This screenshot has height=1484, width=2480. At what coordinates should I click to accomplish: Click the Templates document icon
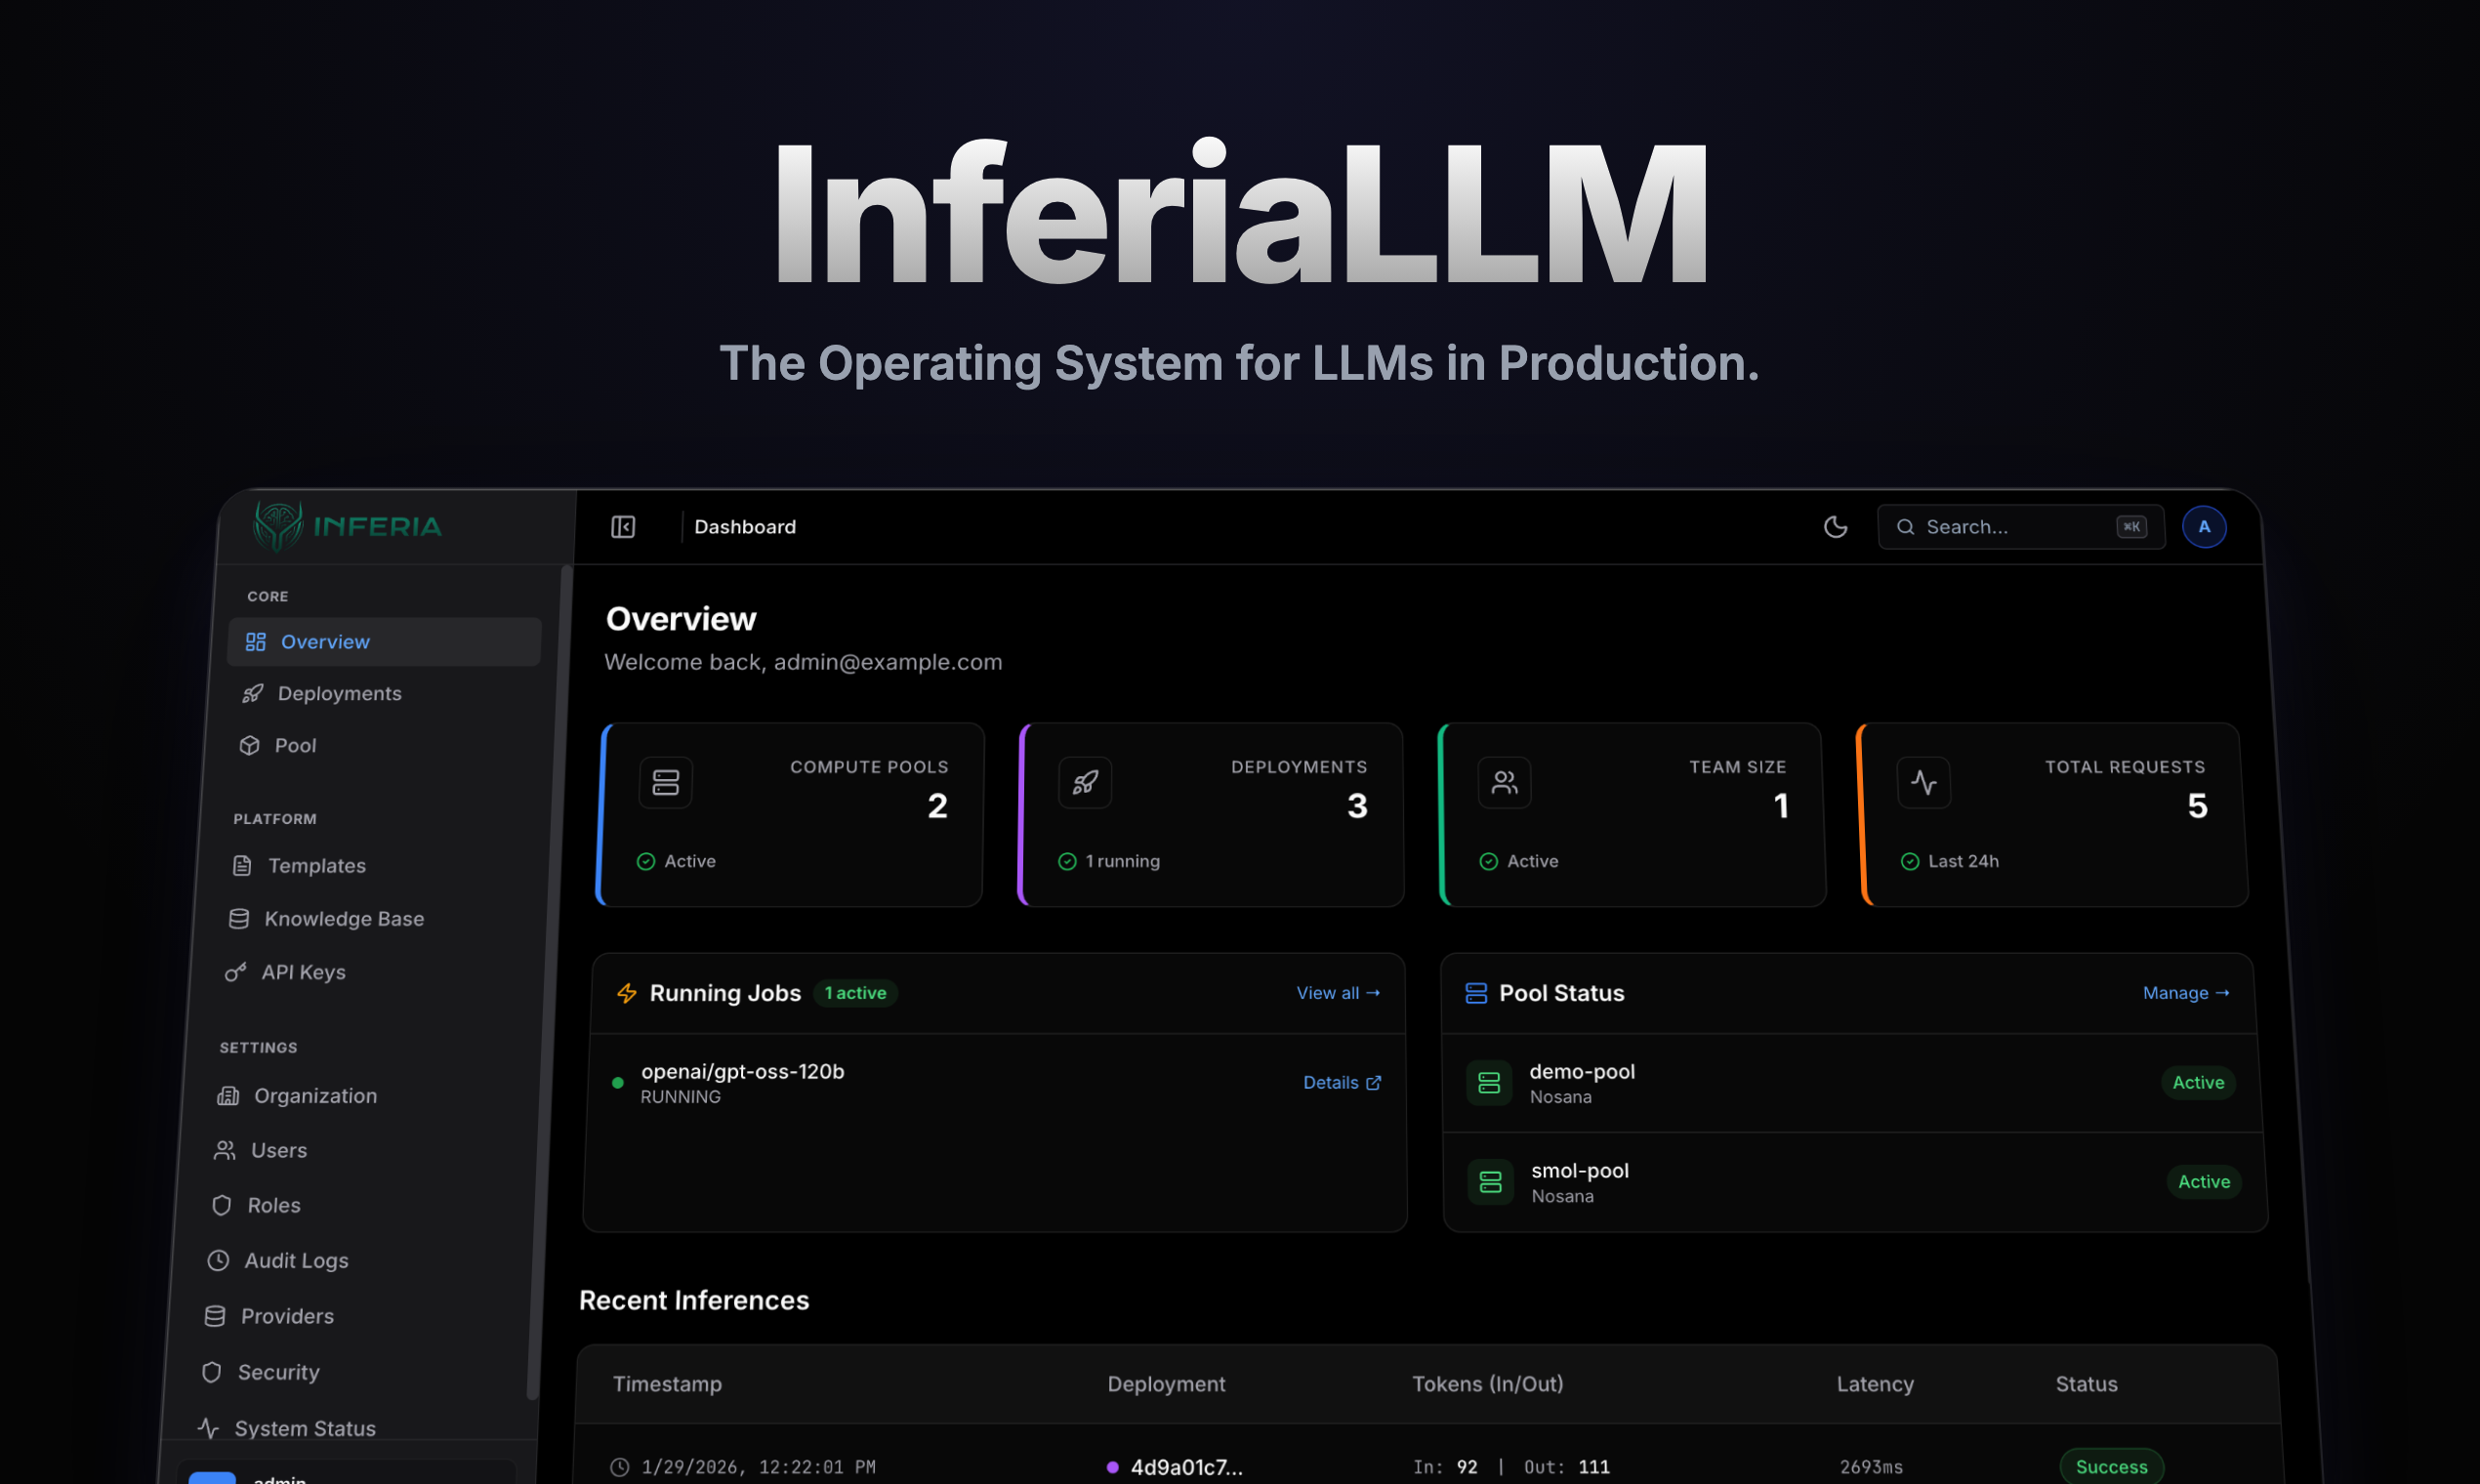coord(242,865)
